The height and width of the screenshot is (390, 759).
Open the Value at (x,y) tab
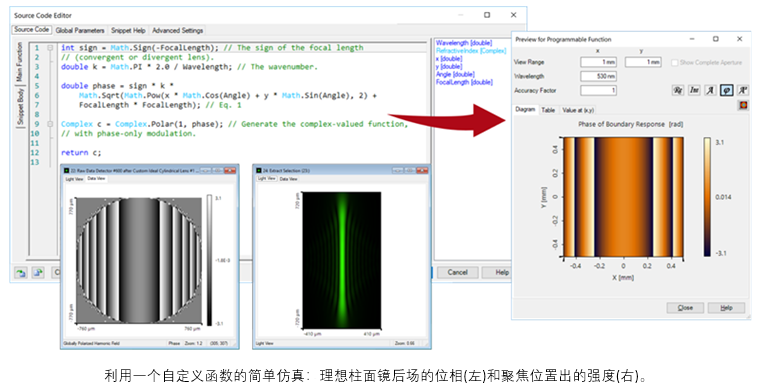click(578, 110)
